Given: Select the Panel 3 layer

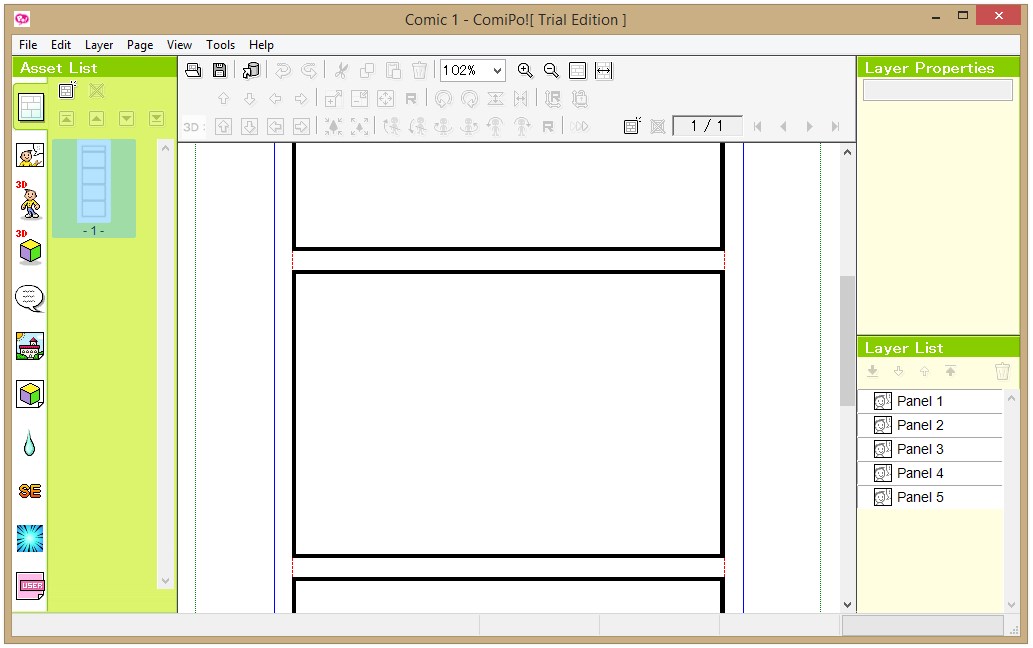Looking at the screenshot, I should click(x=919, y=449).
